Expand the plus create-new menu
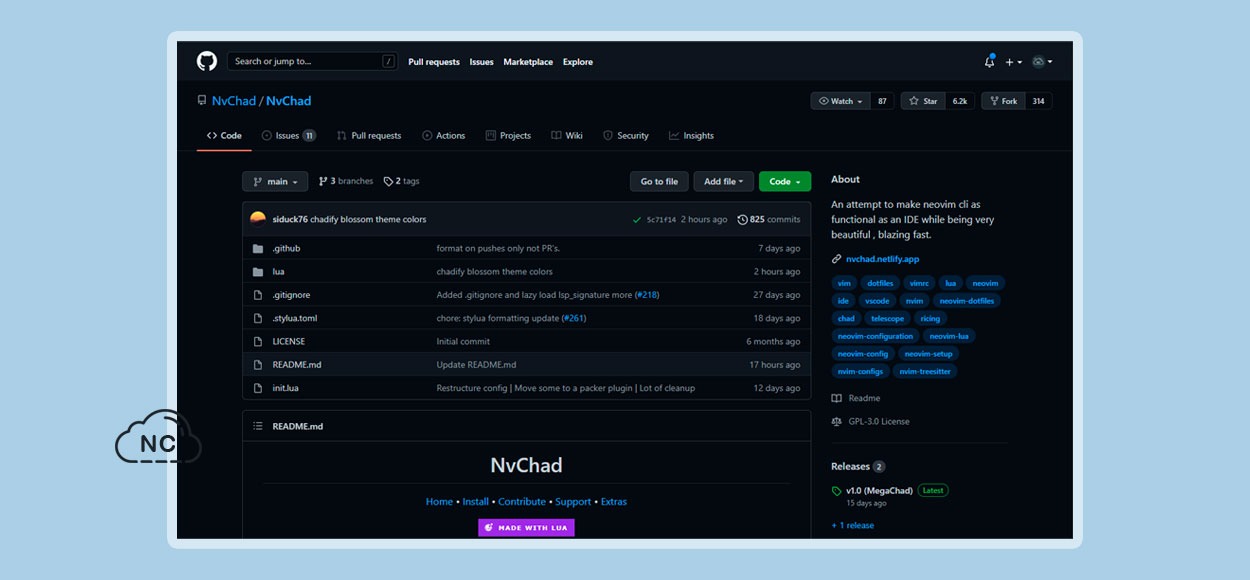Viewport: 1250px width, 580px height. (x=1014, y=61)
